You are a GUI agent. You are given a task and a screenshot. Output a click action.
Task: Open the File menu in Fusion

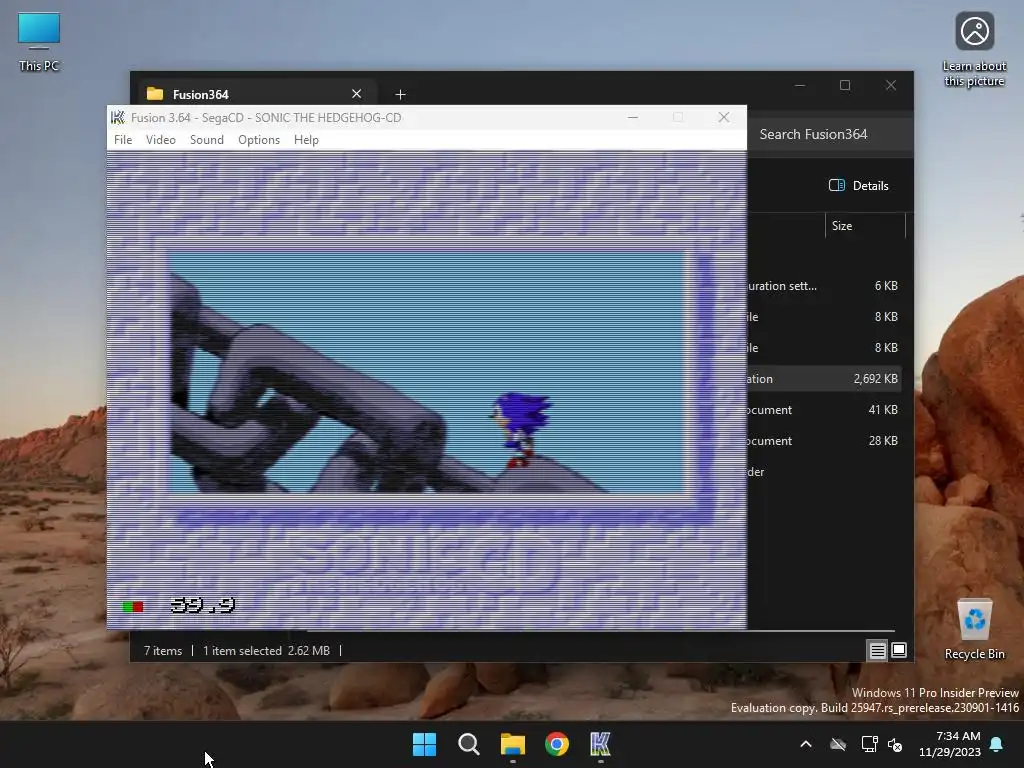tap(123, 140)
